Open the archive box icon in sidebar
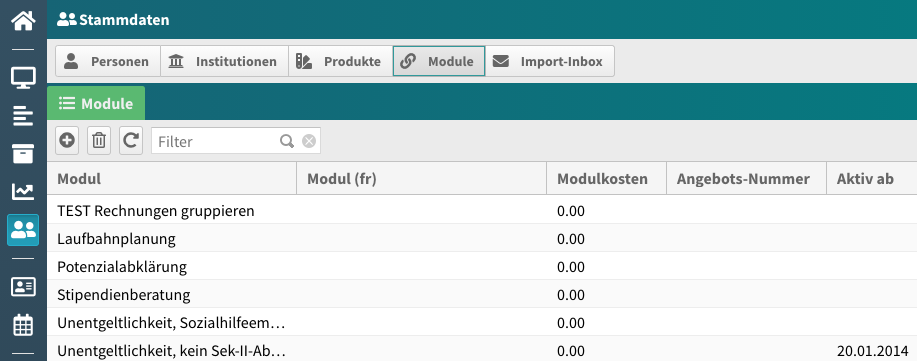917x361 pixels. point(23,153)
